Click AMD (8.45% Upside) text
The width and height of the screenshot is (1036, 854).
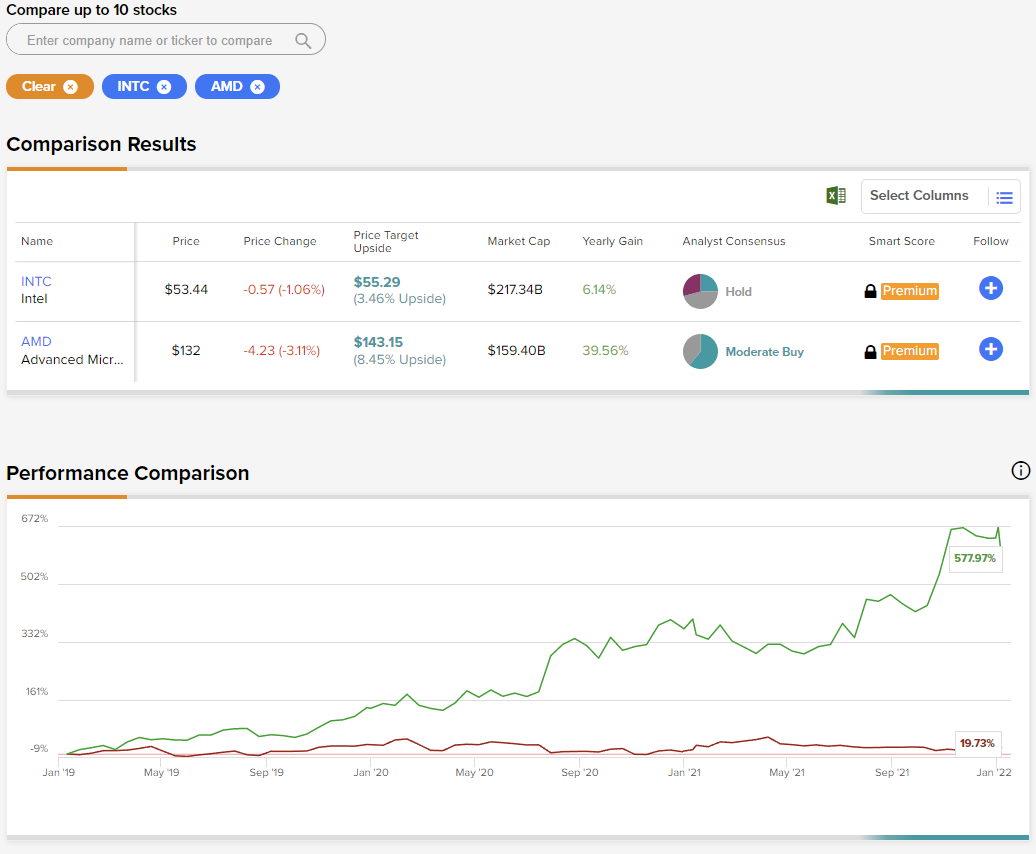(400, 359)
